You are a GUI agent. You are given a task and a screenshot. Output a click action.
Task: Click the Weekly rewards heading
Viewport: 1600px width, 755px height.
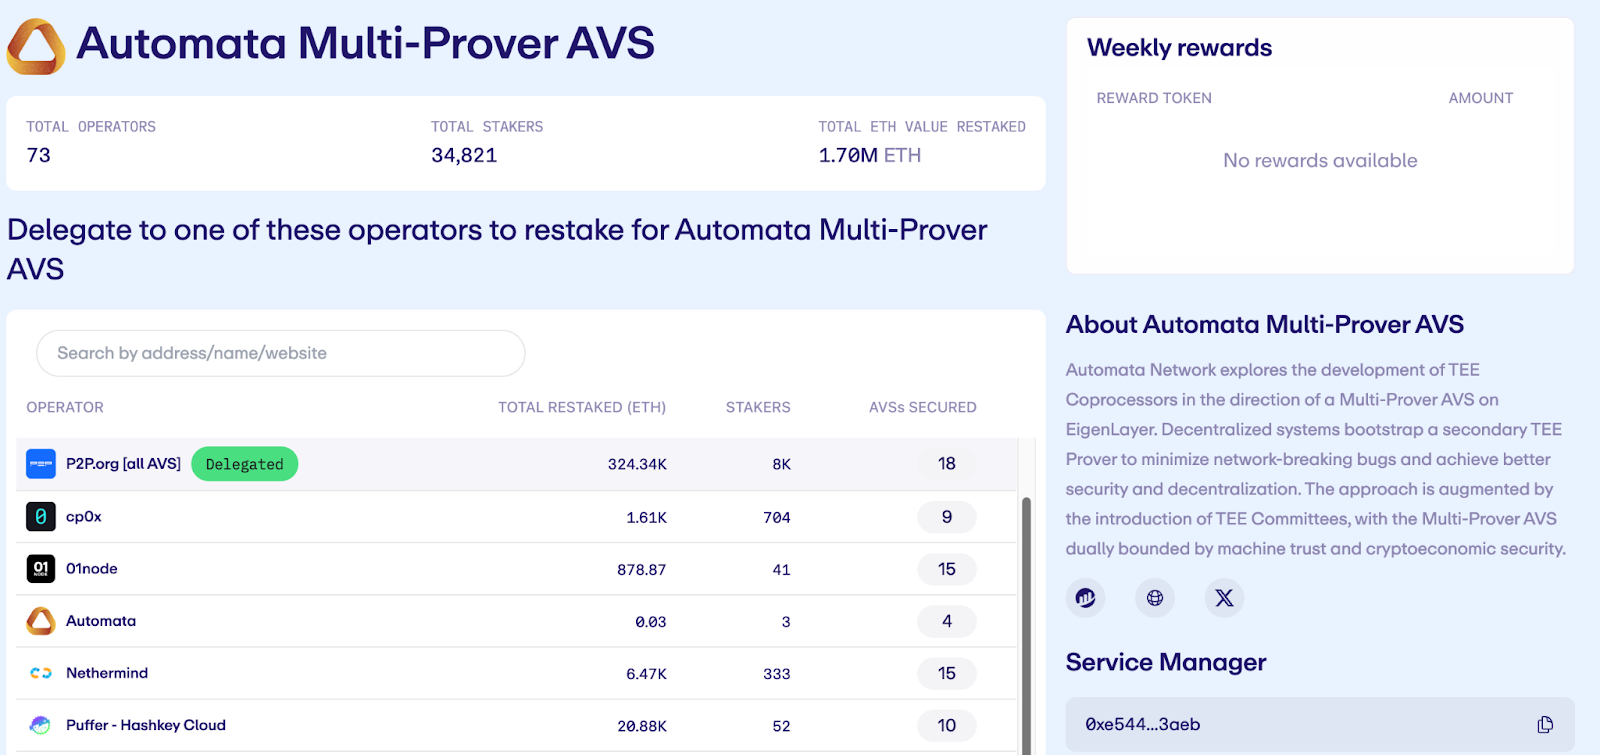pos(1180,48)
